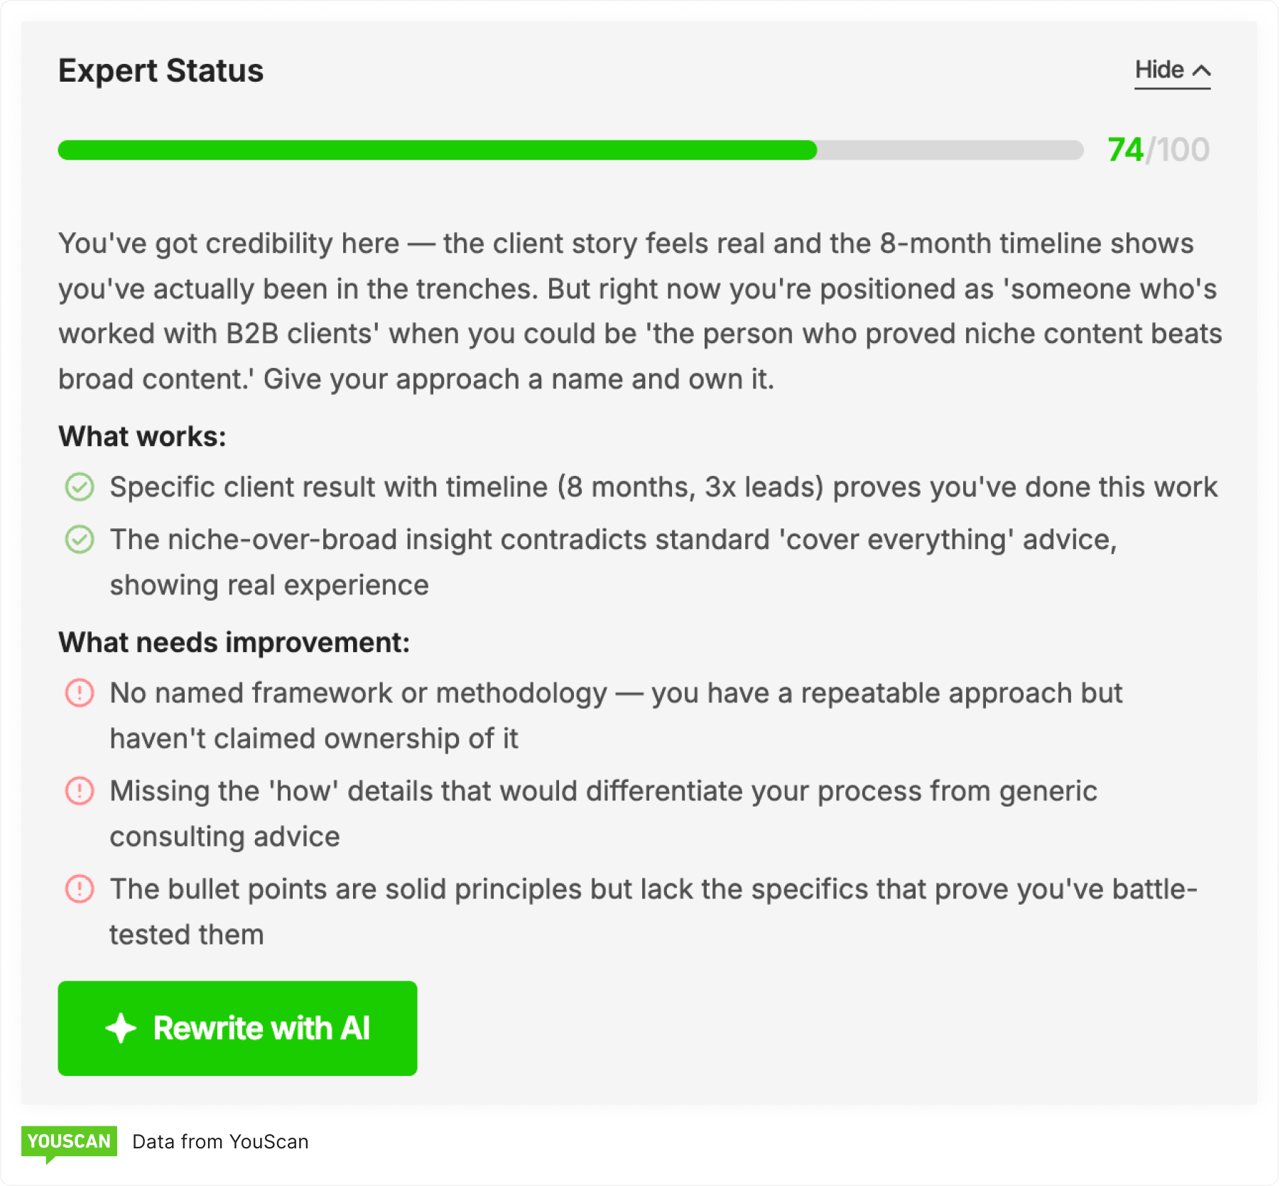
Task: Click the alert icon next to 'Missing the how details'
Action: coord(79,791)
